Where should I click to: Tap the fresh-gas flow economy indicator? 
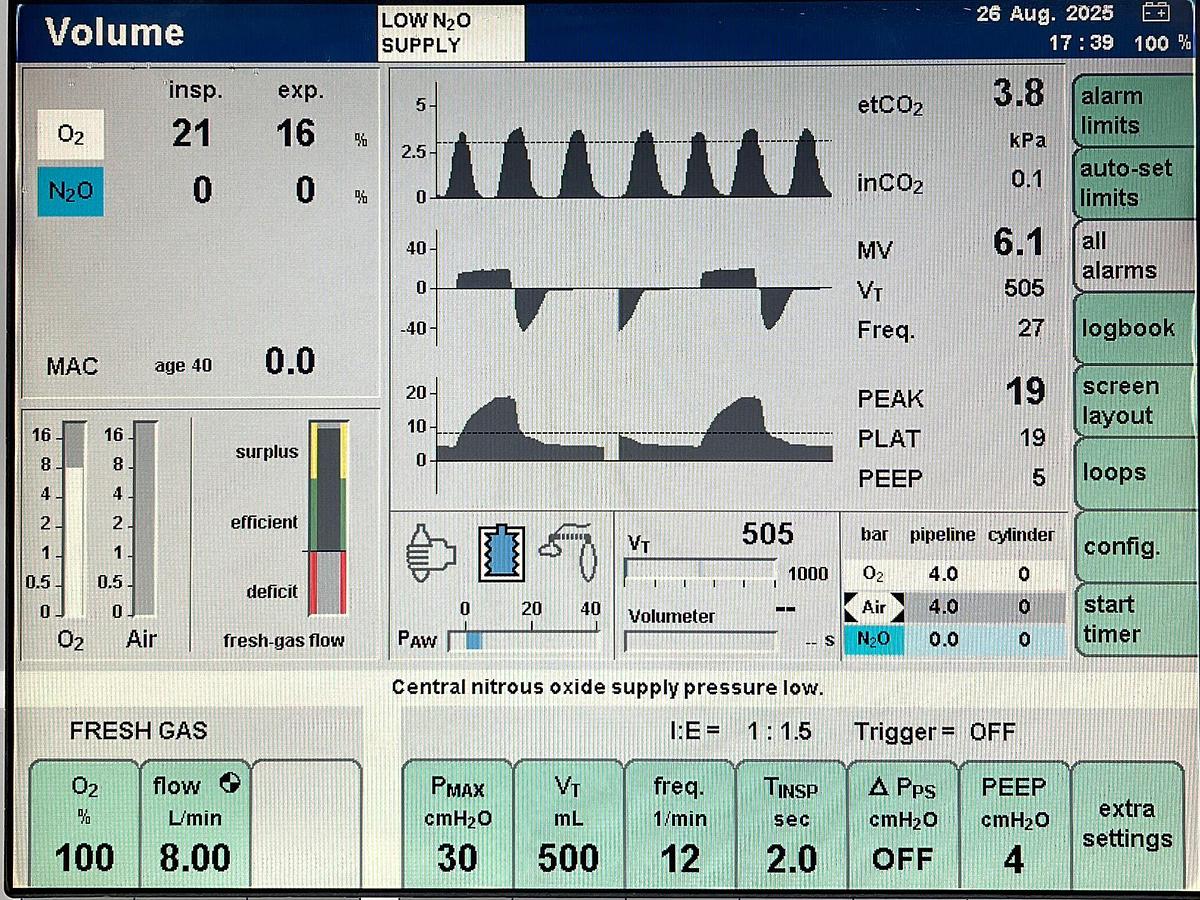click(328, 518)
